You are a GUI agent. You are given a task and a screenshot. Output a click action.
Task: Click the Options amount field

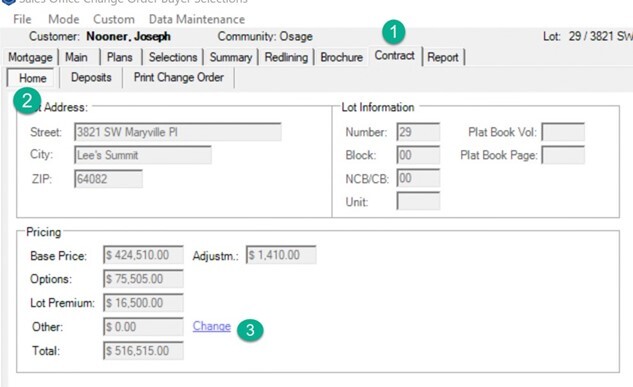(143, 279)
